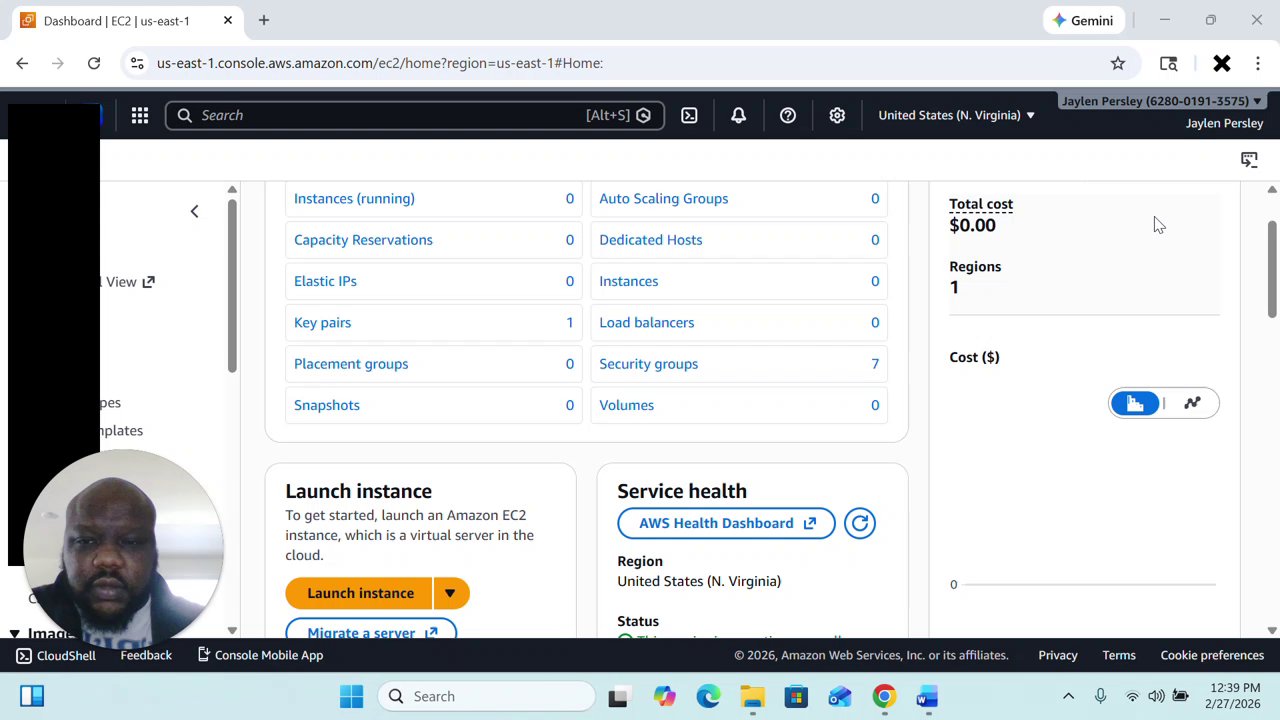
Task: Open Launch instance dropdown arrow
Action: point(450,593)
